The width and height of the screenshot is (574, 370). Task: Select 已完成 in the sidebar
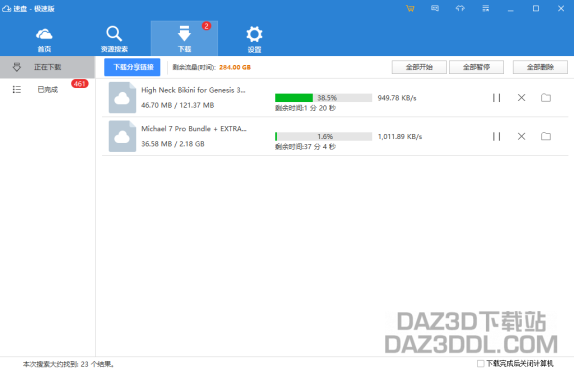tap(48, 89)
